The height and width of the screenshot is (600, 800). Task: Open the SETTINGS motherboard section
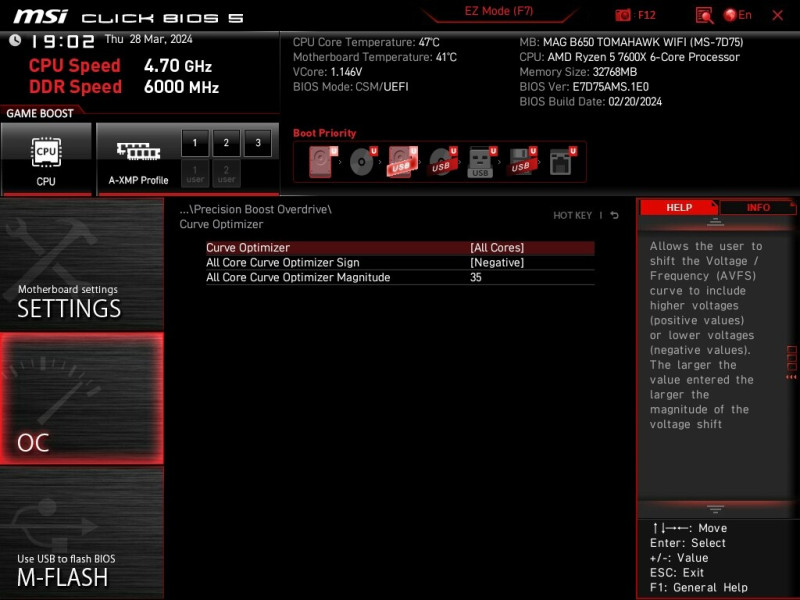[x=82, y=264]
